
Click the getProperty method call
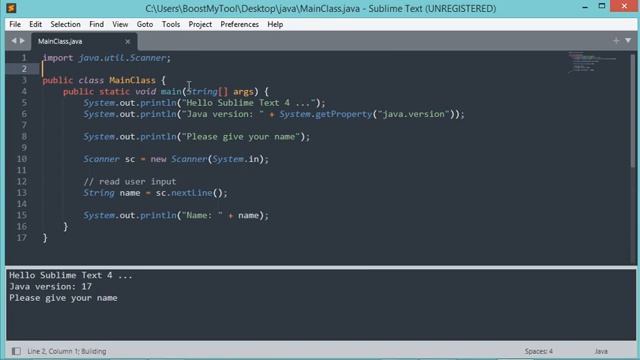[x=344, y=114]
